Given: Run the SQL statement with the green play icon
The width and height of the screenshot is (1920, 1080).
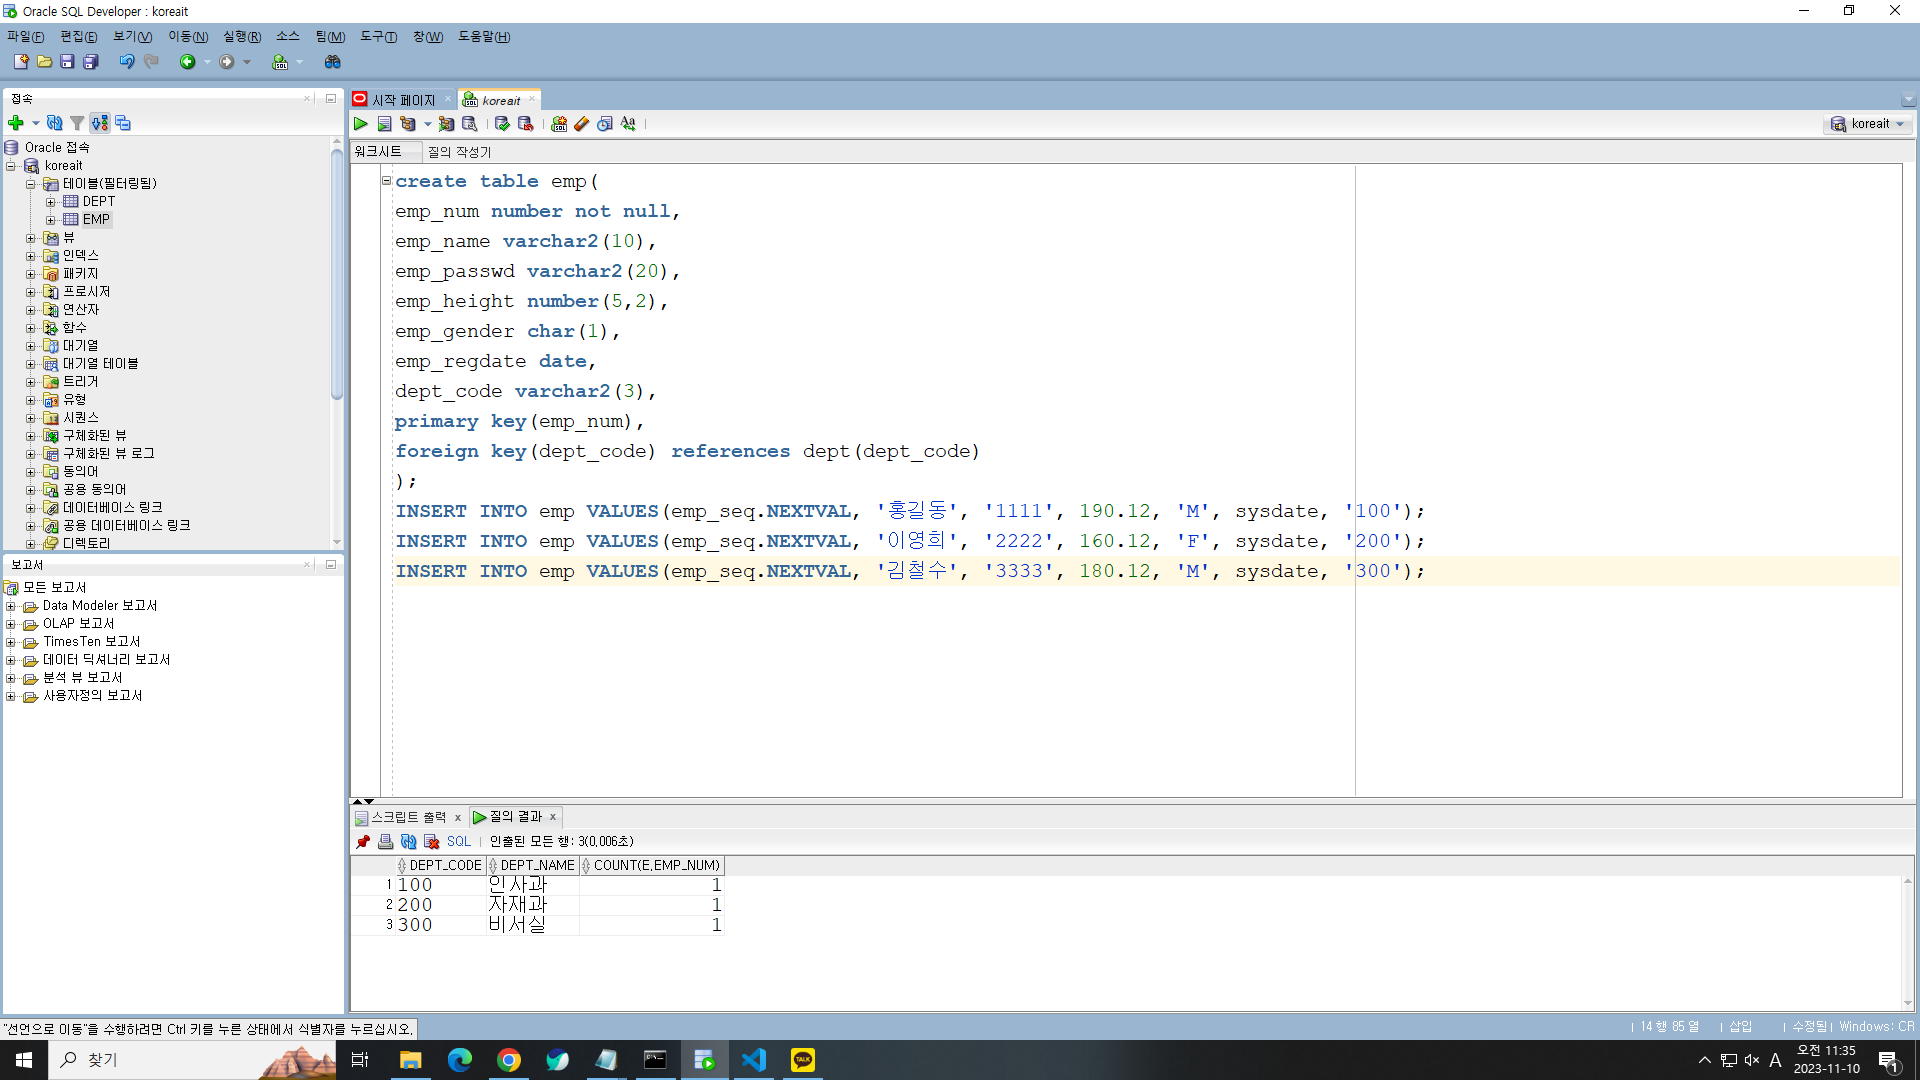Looking at the screenshot, I should click(x=361, y=124).
